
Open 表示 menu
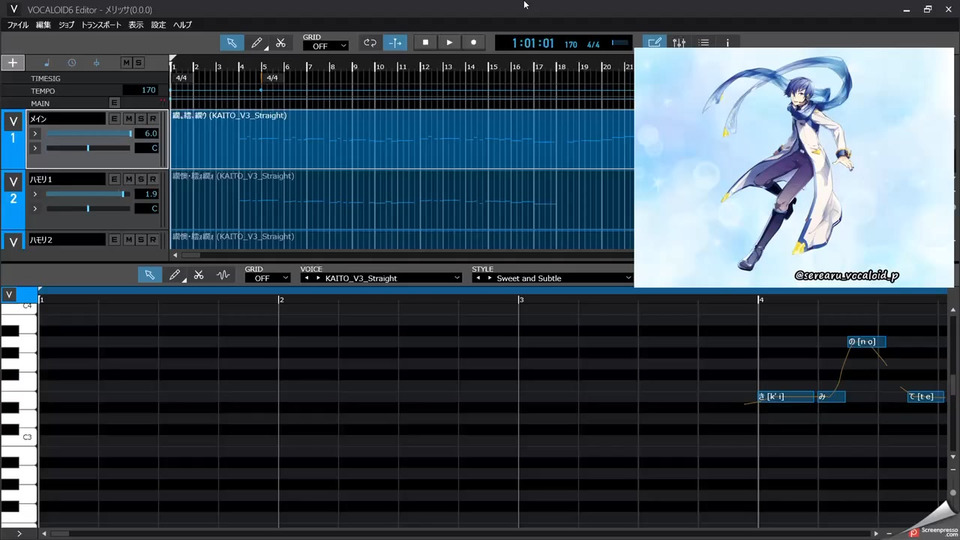pyautogui.click(x=136, y=24)
